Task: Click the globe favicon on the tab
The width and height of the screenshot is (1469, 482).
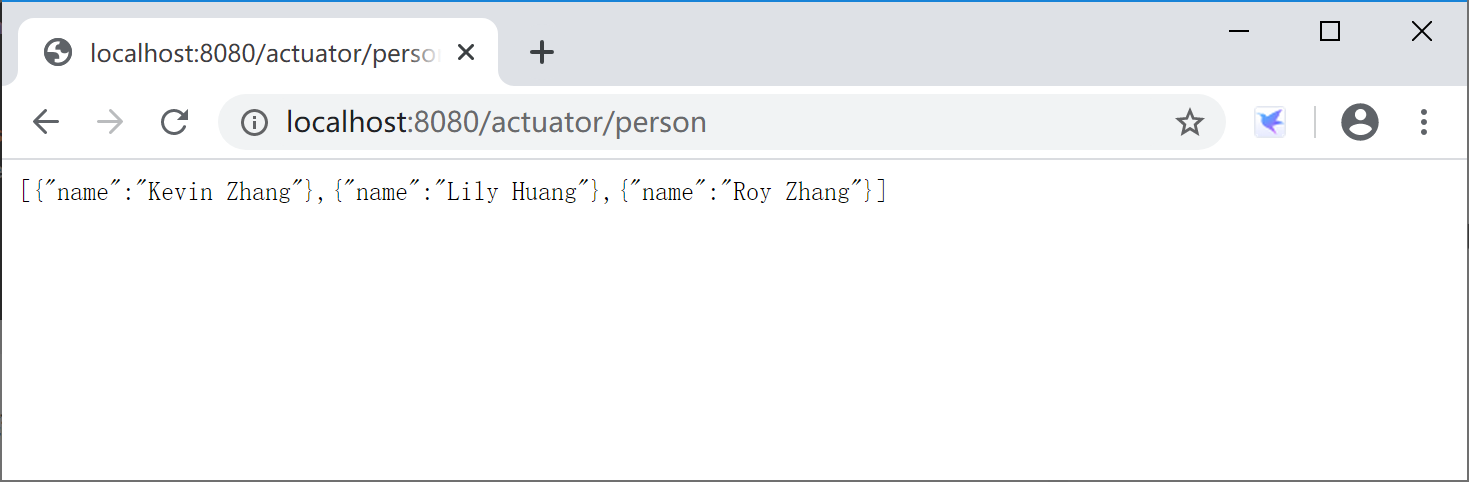Action: (x=58, y=52)
